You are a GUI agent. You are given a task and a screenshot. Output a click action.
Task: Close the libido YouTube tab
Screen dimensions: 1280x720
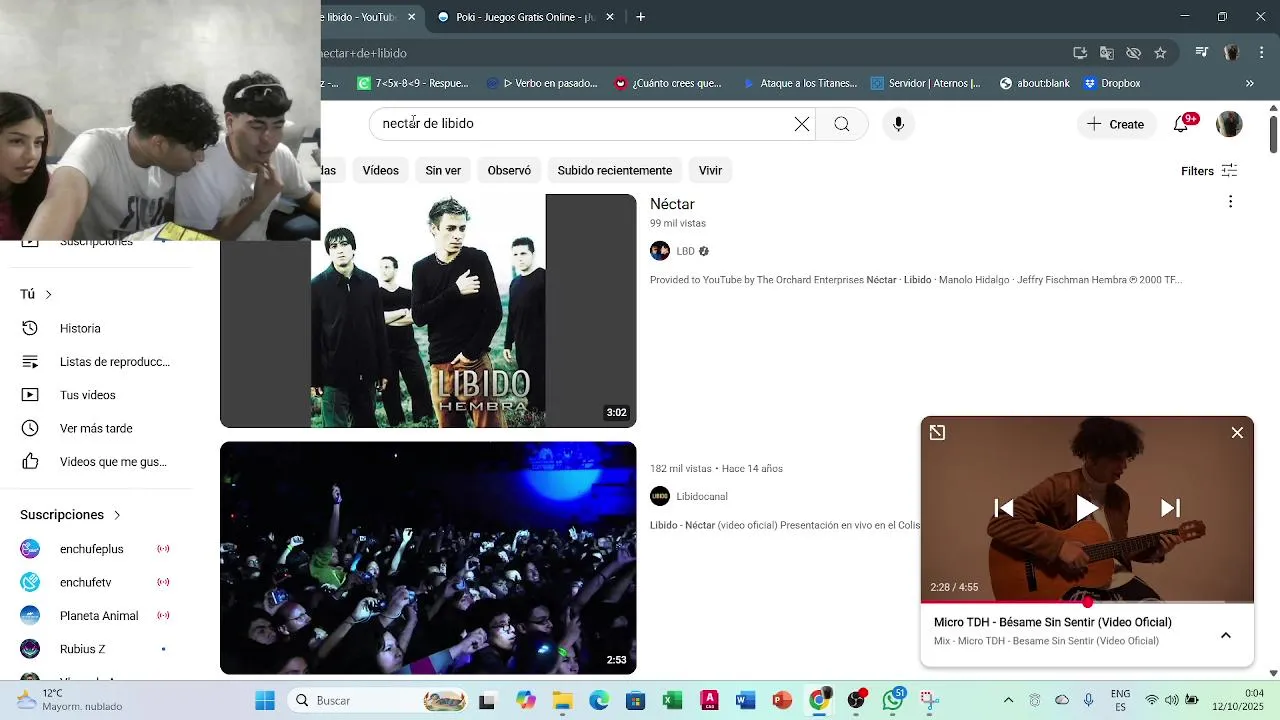411,17
